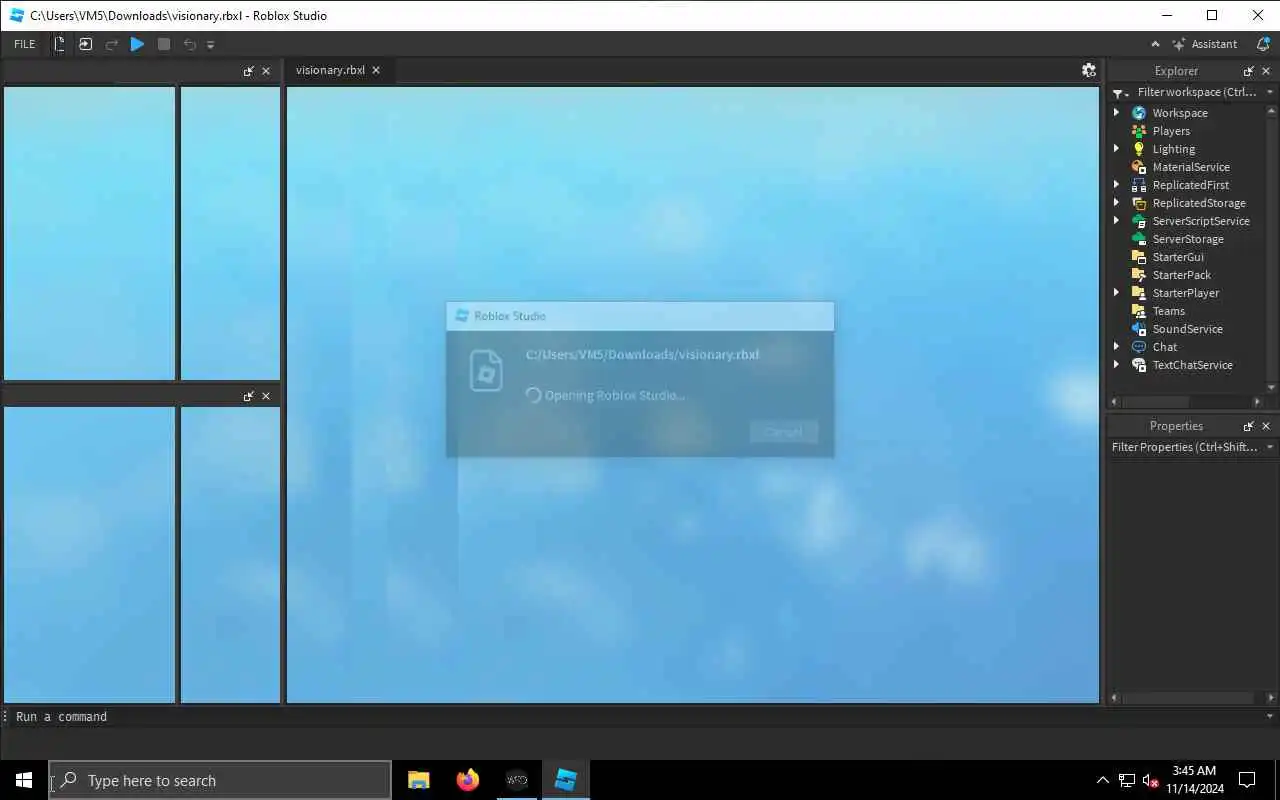Open the Filter workspace history dropdown arrow
This screenshot has width=1280, height=800.
coord(1270,92)
